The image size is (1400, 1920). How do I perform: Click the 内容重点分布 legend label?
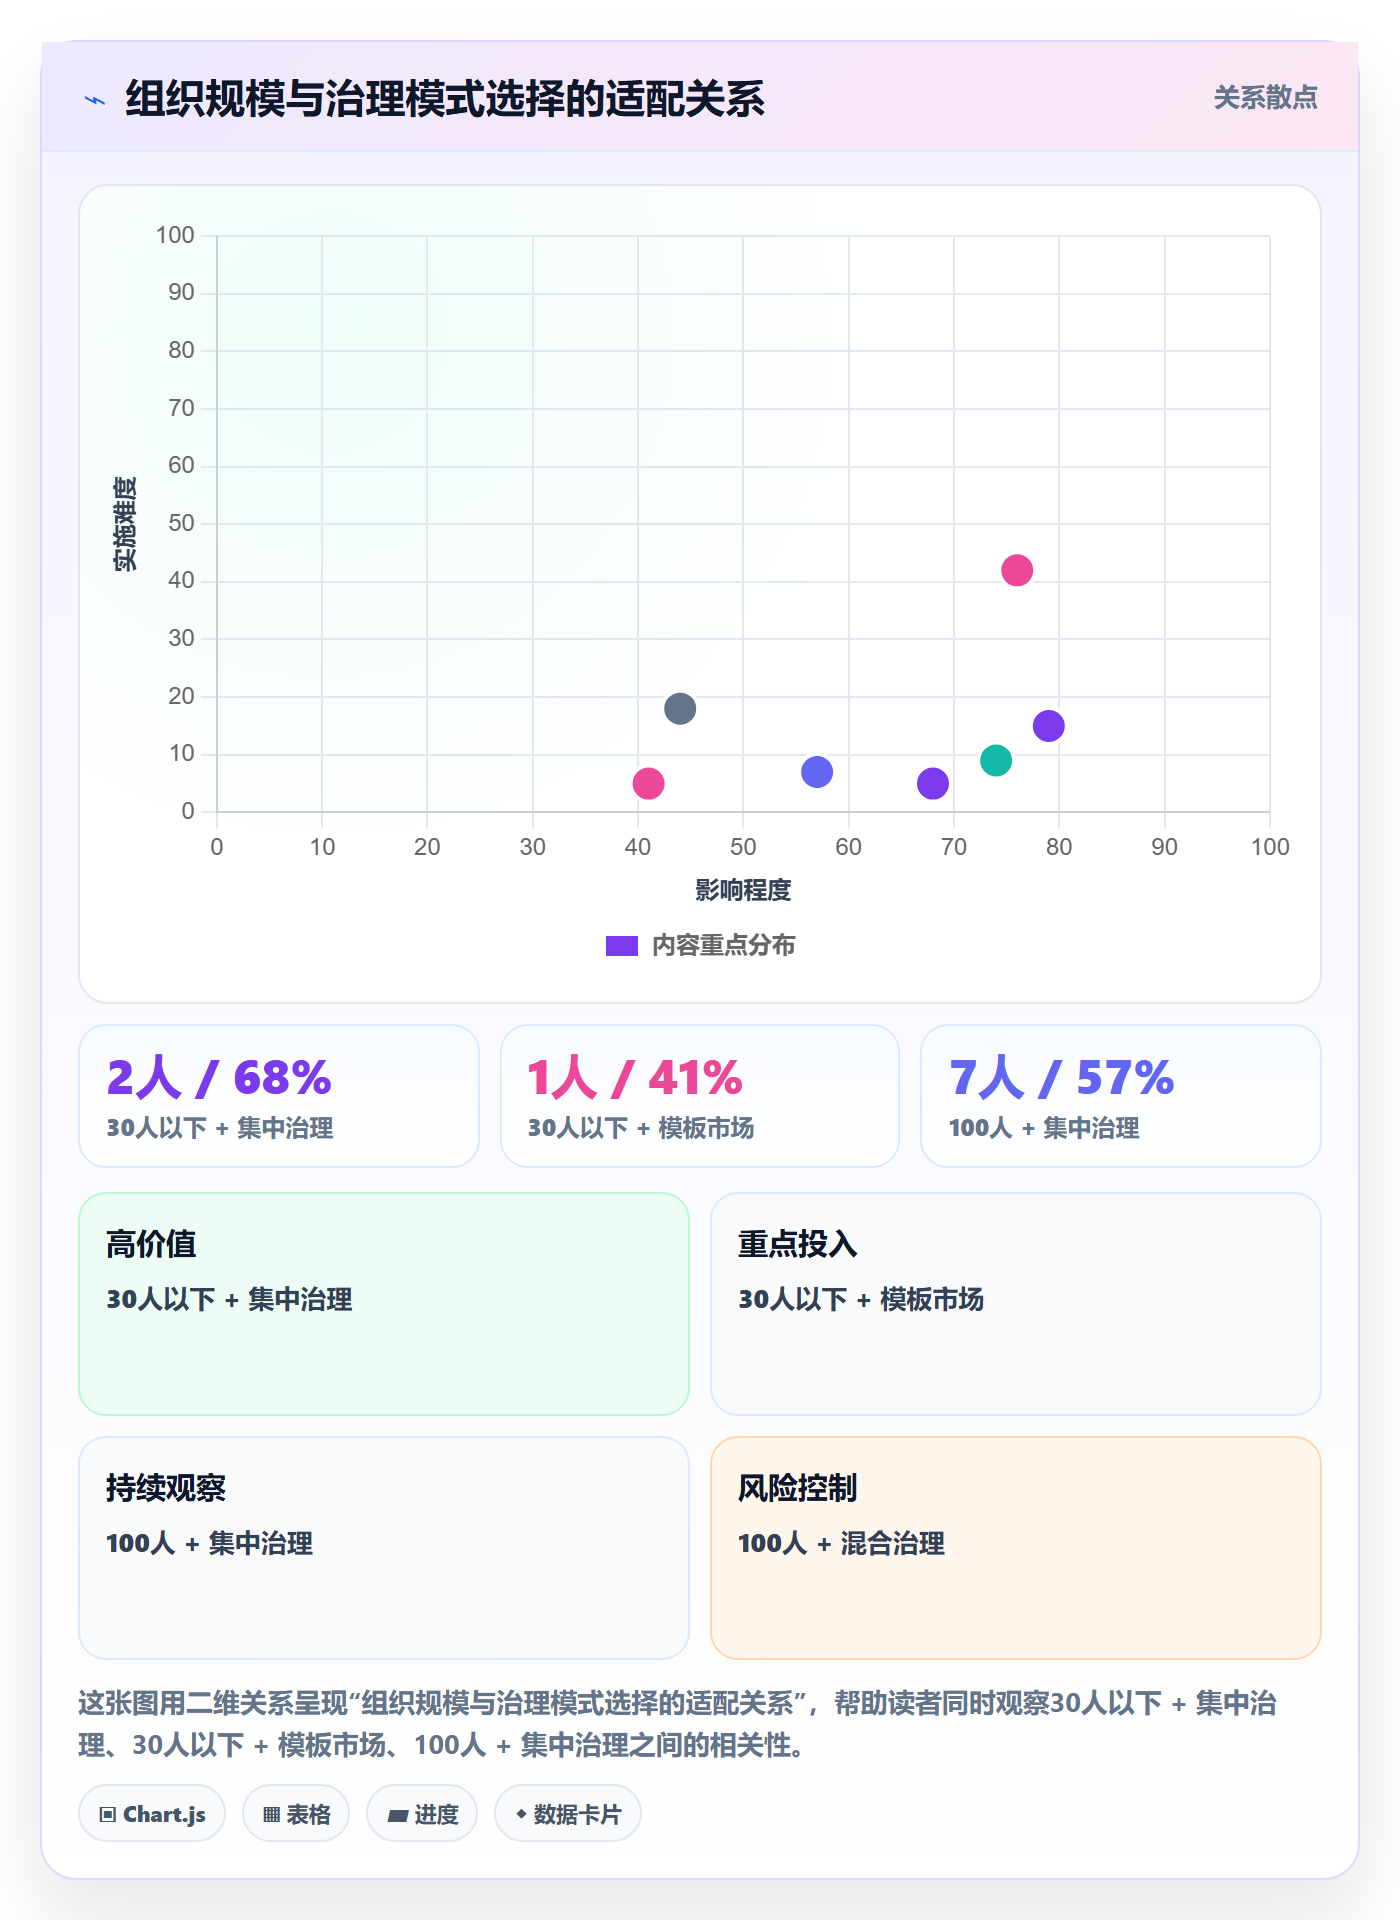pos(724,946)
